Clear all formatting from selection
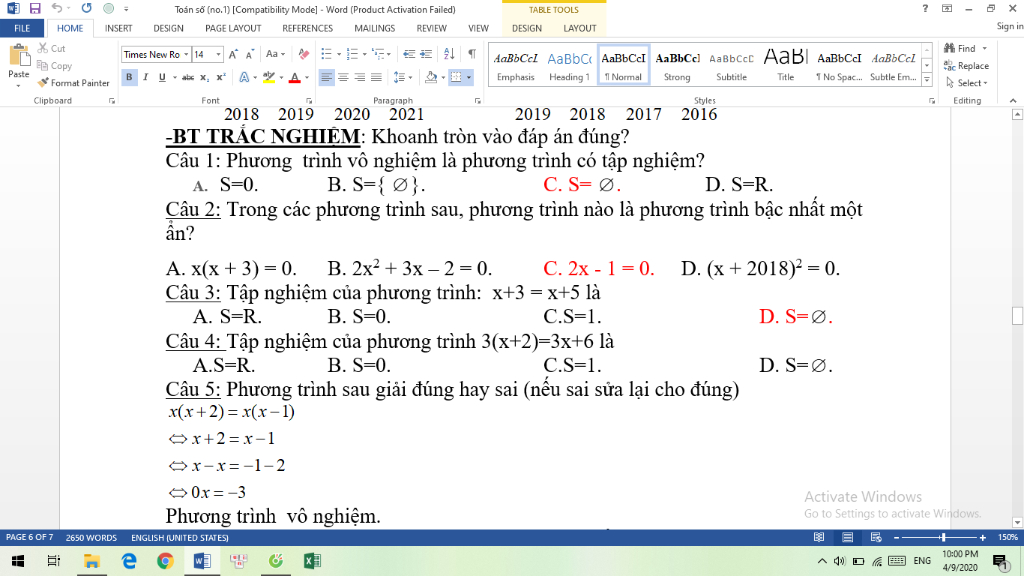 [x=303, y=54]
